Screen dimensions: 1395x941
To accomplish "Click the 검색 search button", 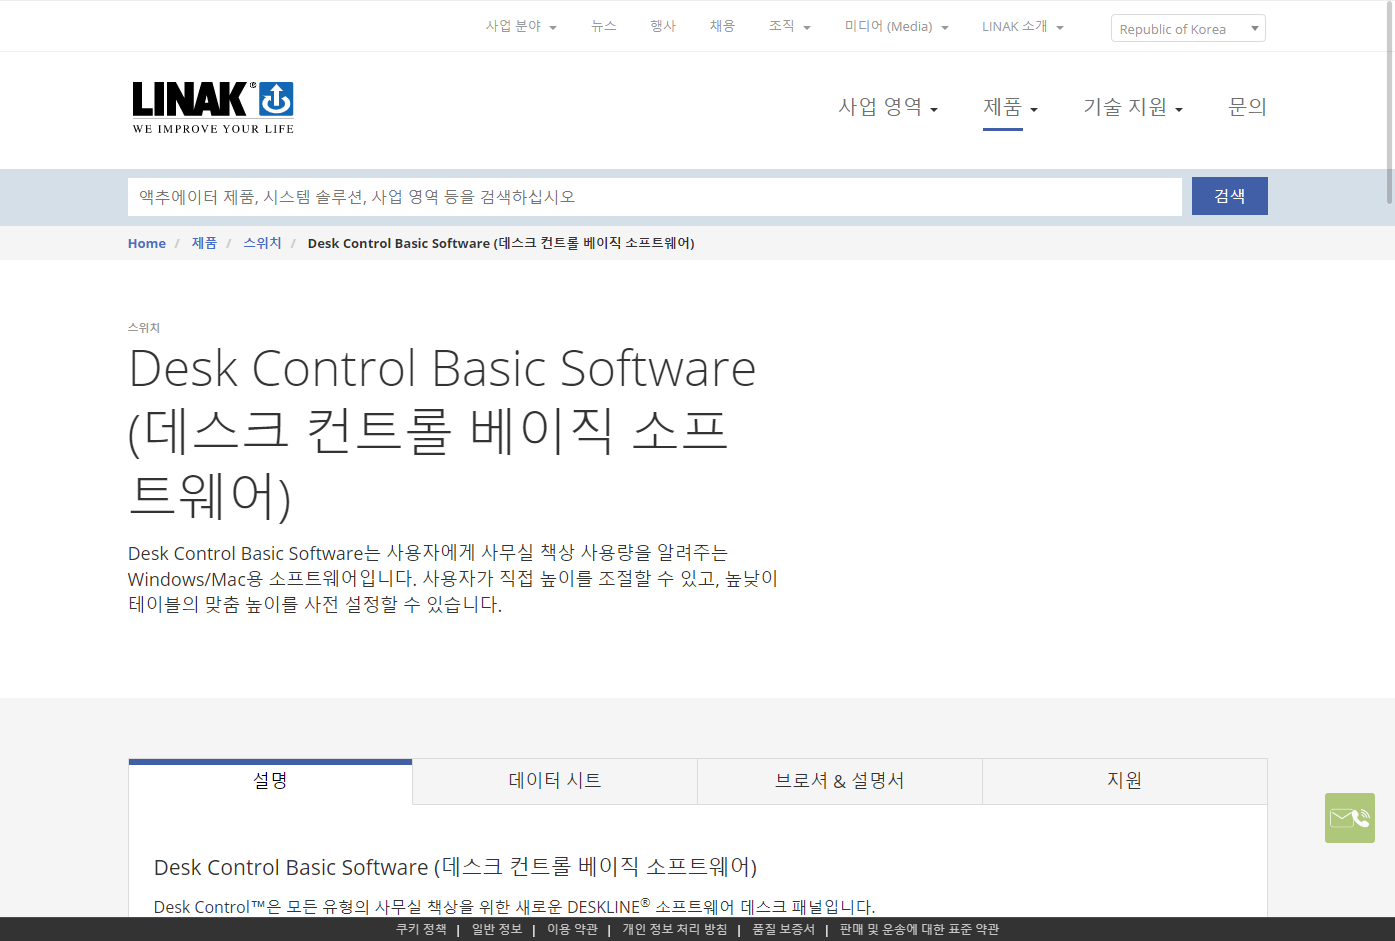I will point(1229,196).
